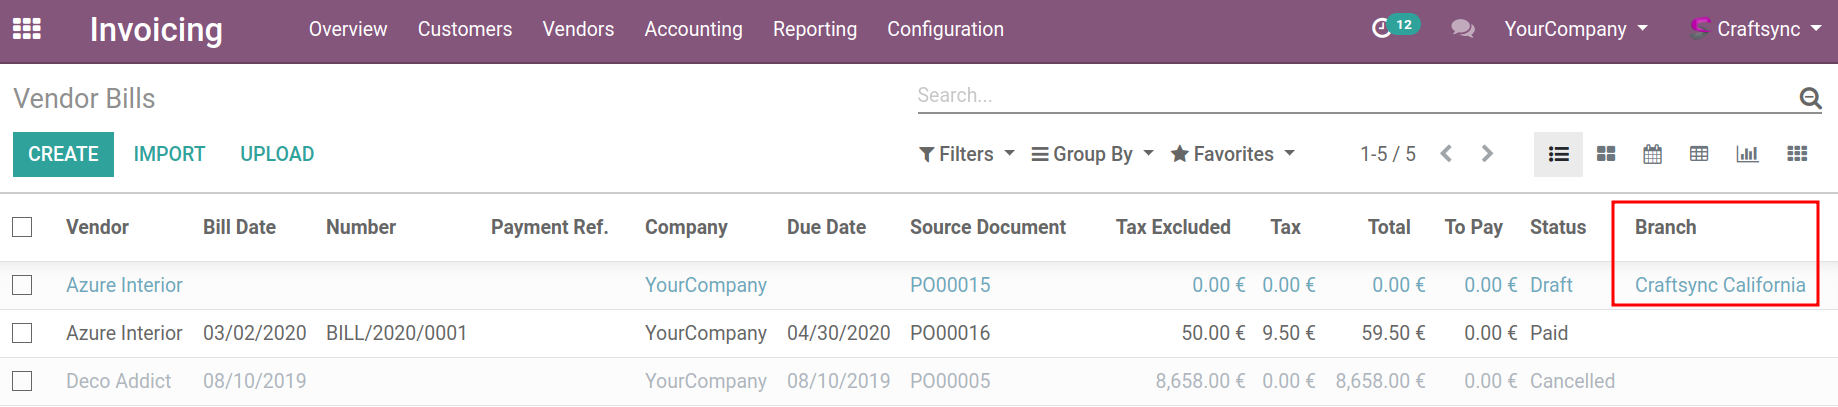The height and width of the screenshot is (407, 1838).
Task: Expand the Filters dropdown
Action: point(966,154)
